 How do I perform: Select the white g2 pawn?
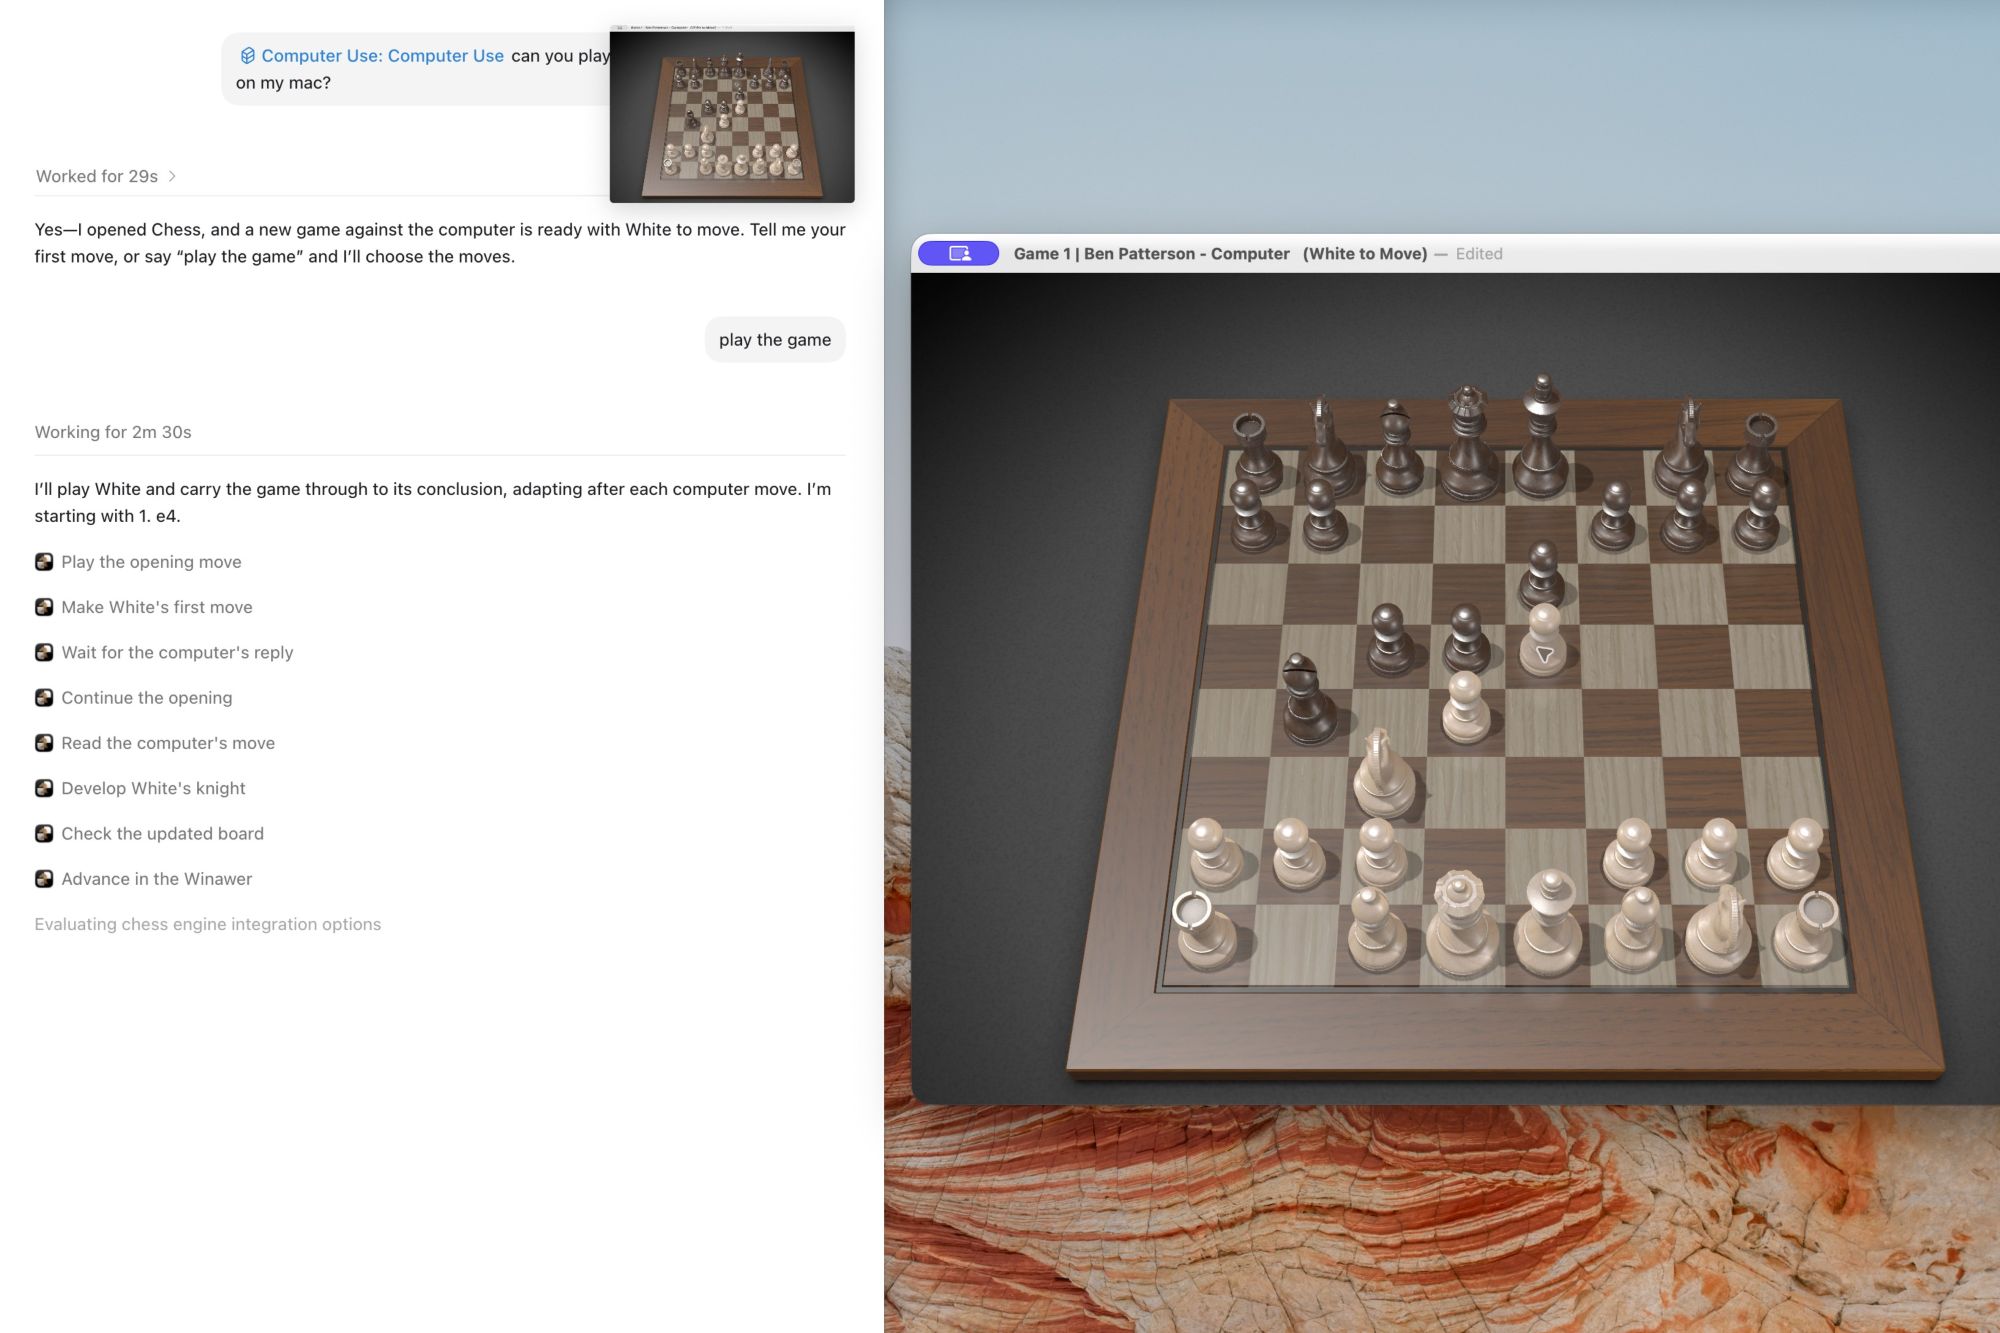click(1715, 854)
